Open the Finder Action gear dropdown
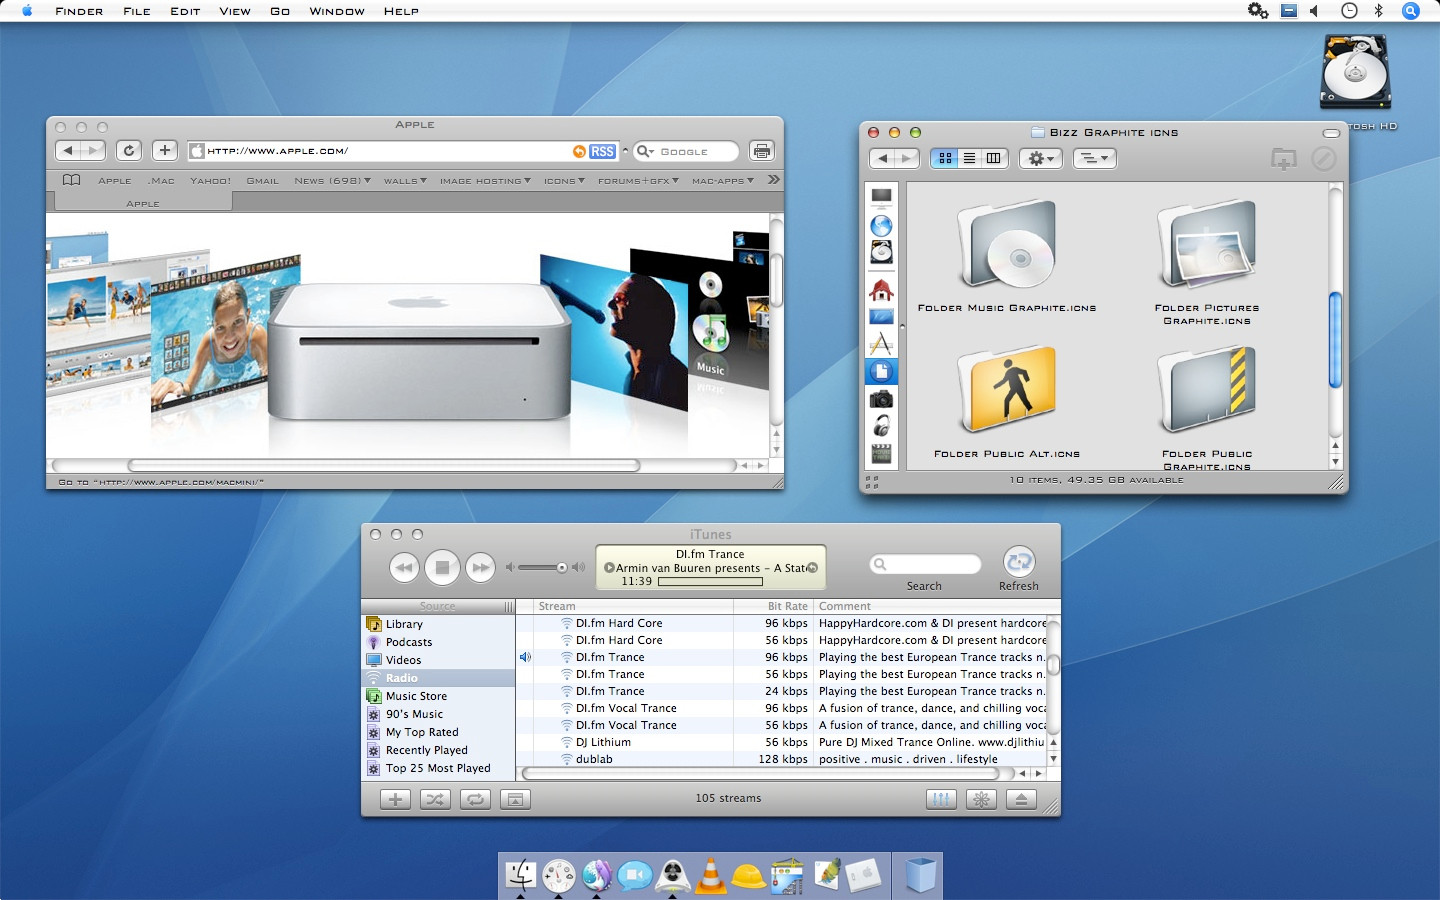 [x=1041, y=158]
